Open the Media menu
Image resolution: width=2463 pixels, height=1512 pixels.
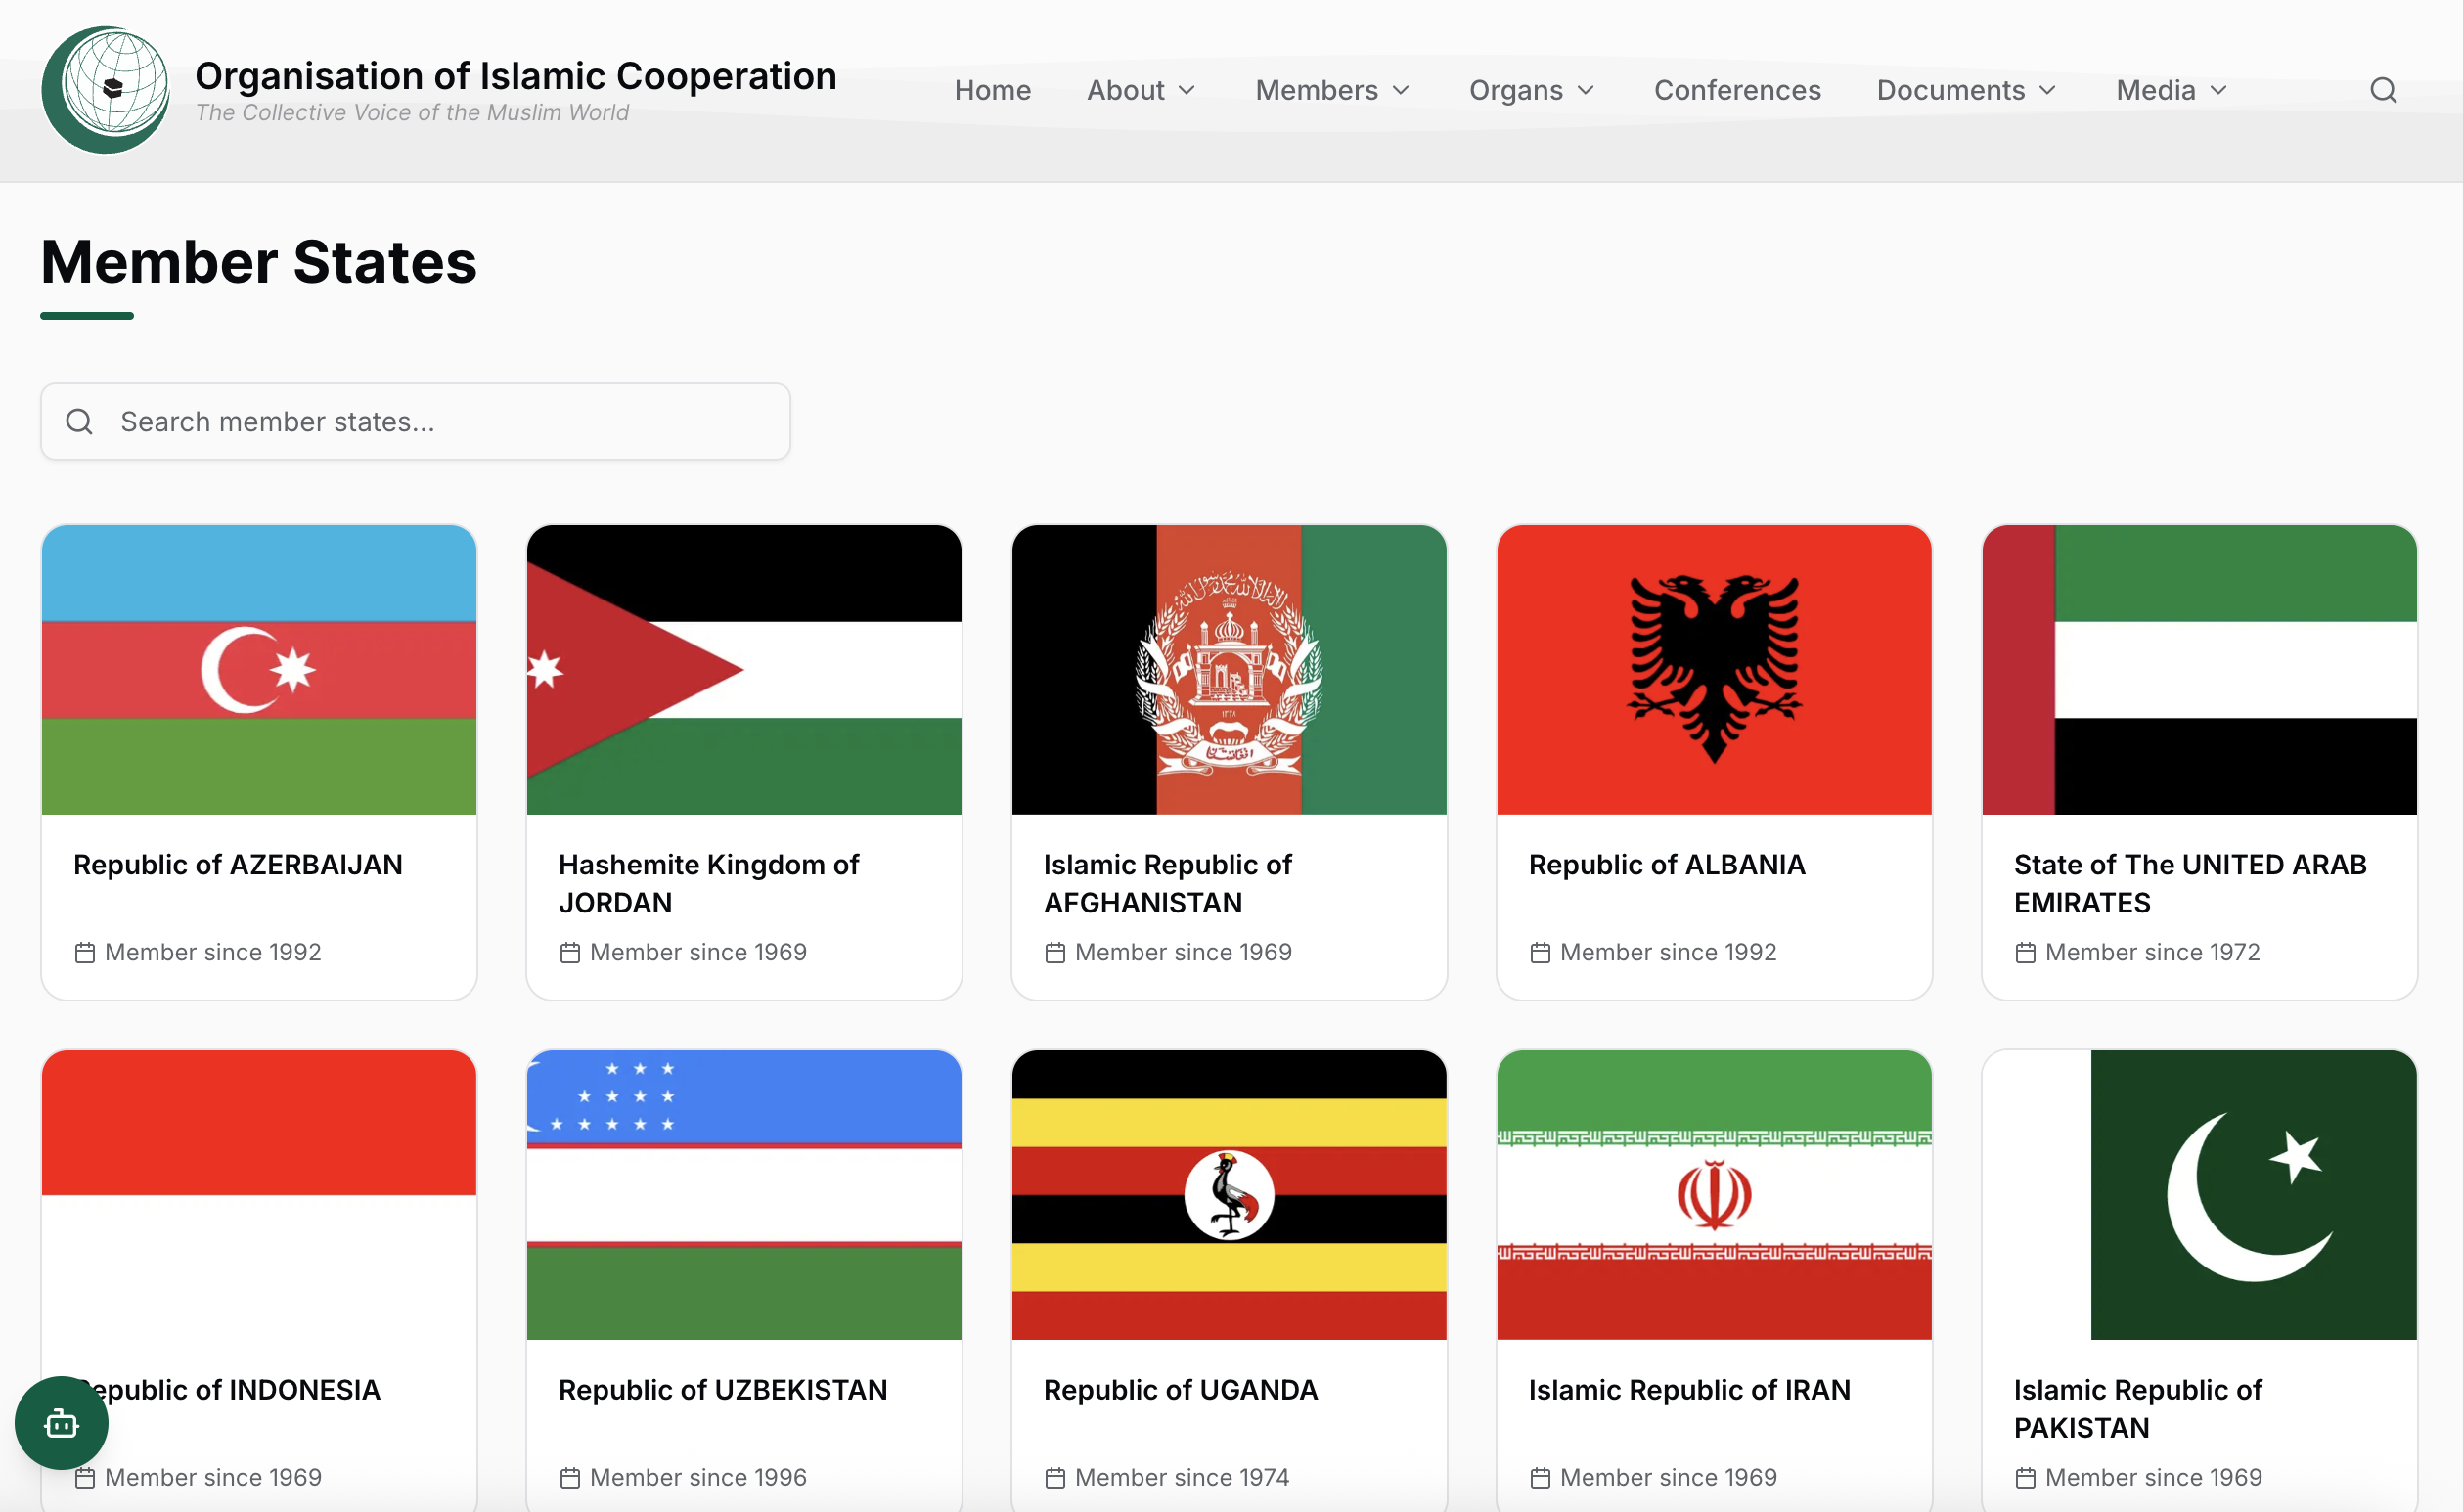click(2172, 90)
